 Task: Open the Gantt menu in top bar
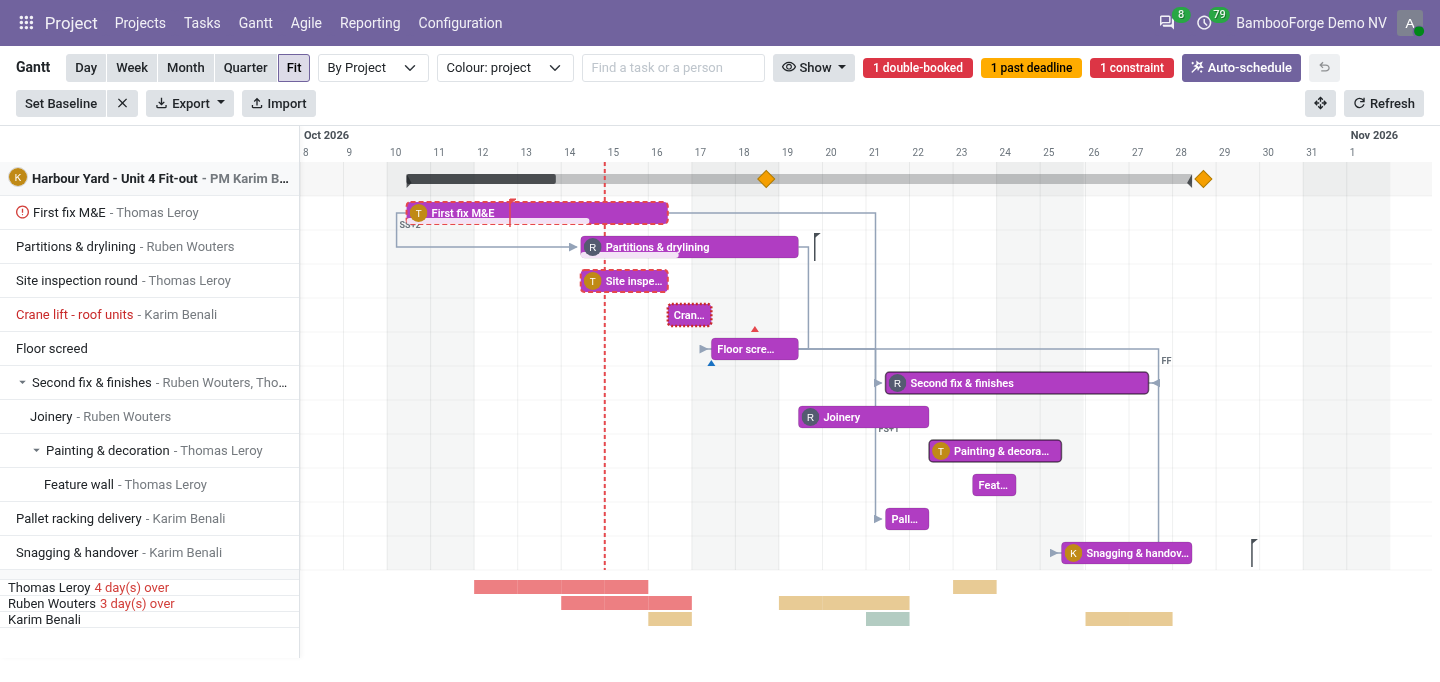[x=256, y=23]
